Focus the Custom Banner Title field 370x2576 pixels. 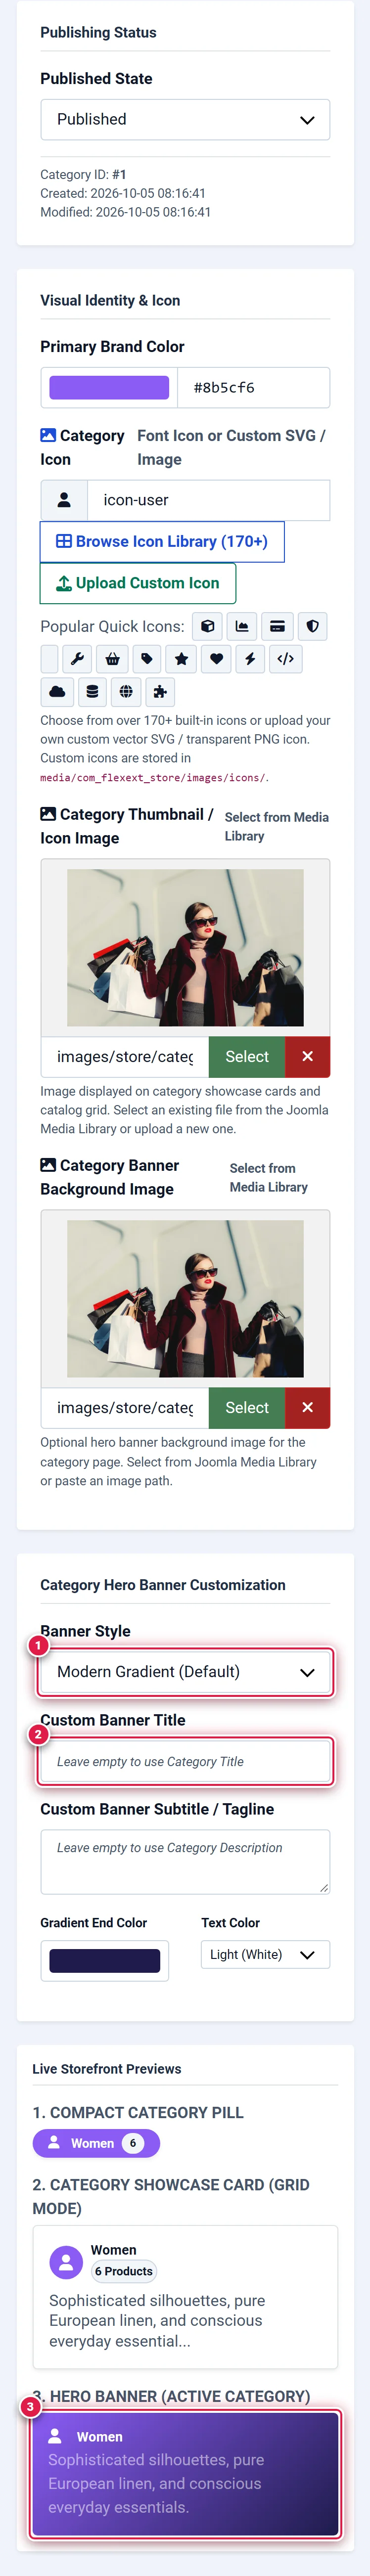pos(185,1761)
